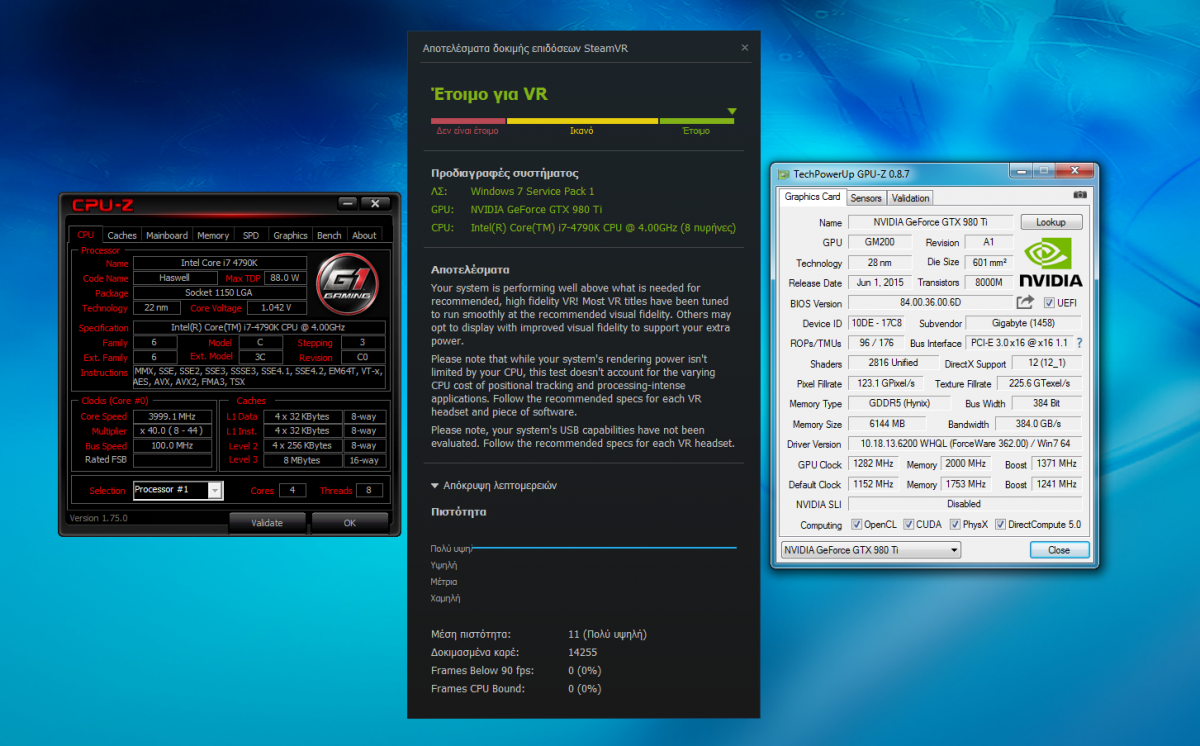Click the red not-ready segment of VR bar

coord(468,121)
